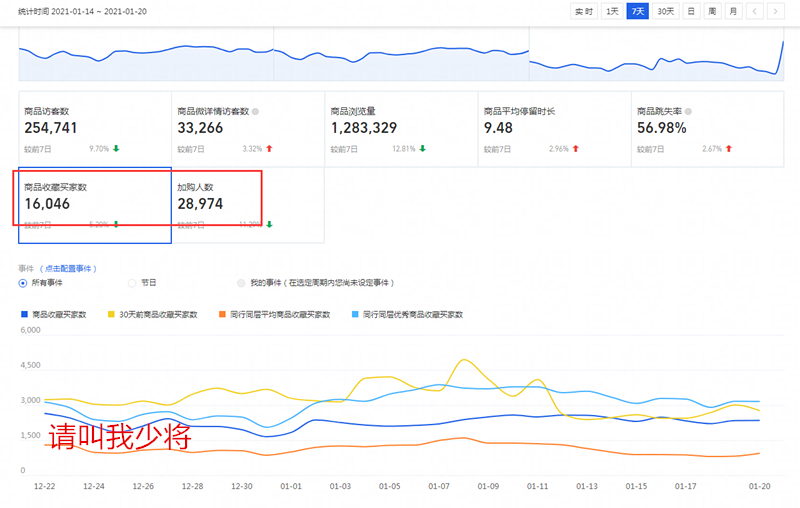Click the 6,000 y-axis label

tap(30, 330)
